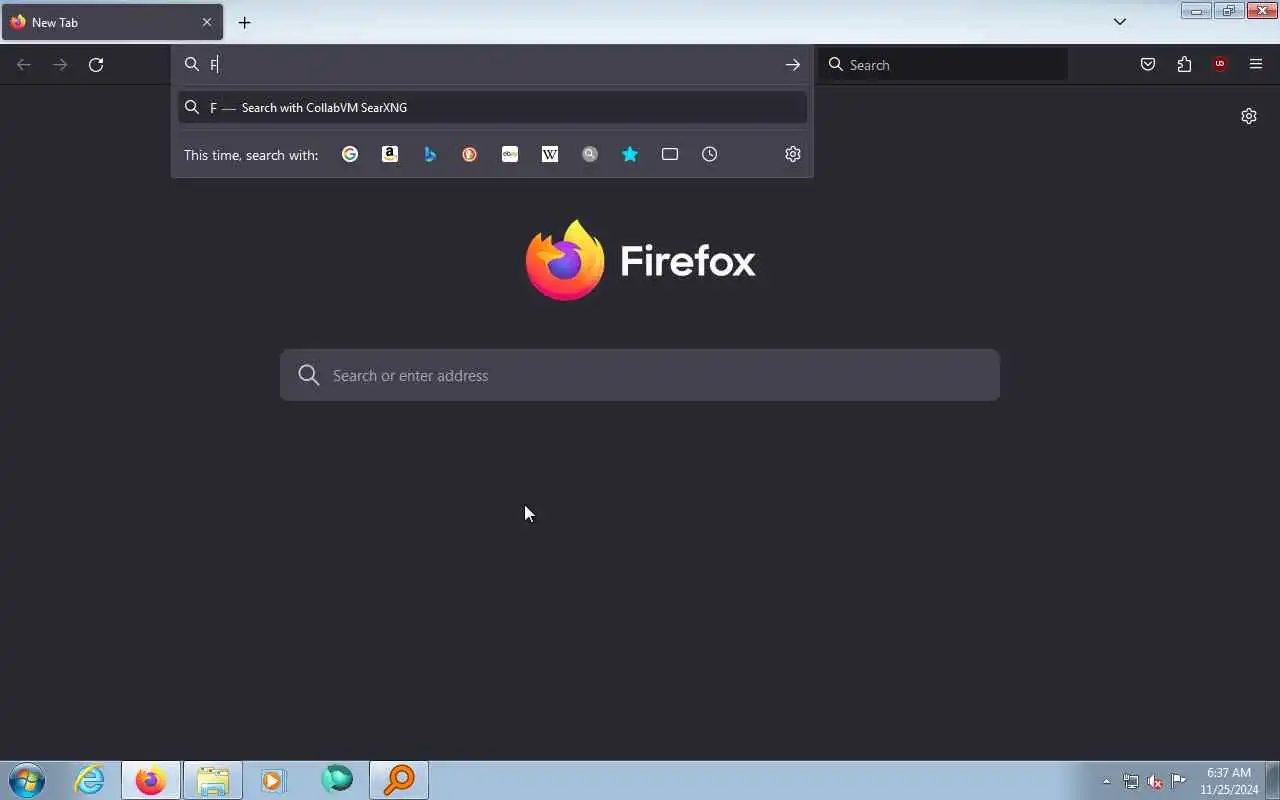Show hidden tray icons arrow

1106,782
